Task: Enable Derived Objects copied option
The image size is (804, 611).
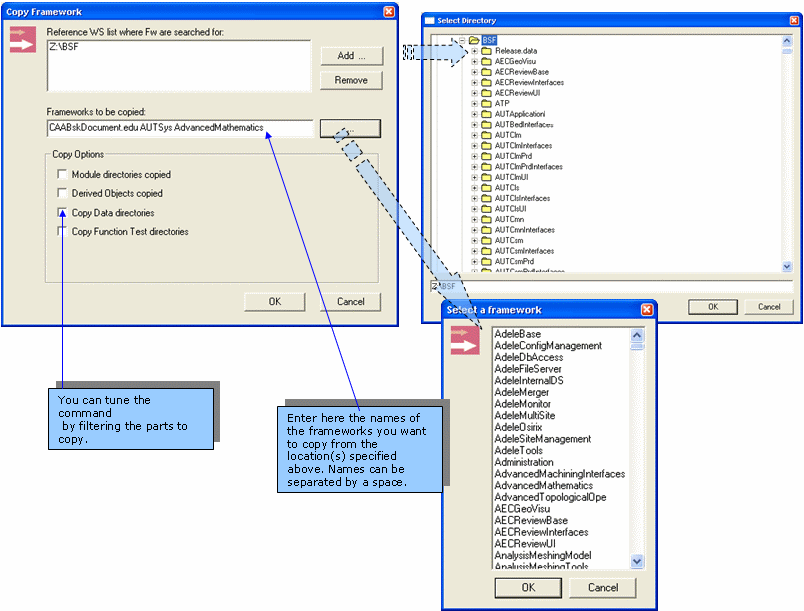Action: coord(62,193)
